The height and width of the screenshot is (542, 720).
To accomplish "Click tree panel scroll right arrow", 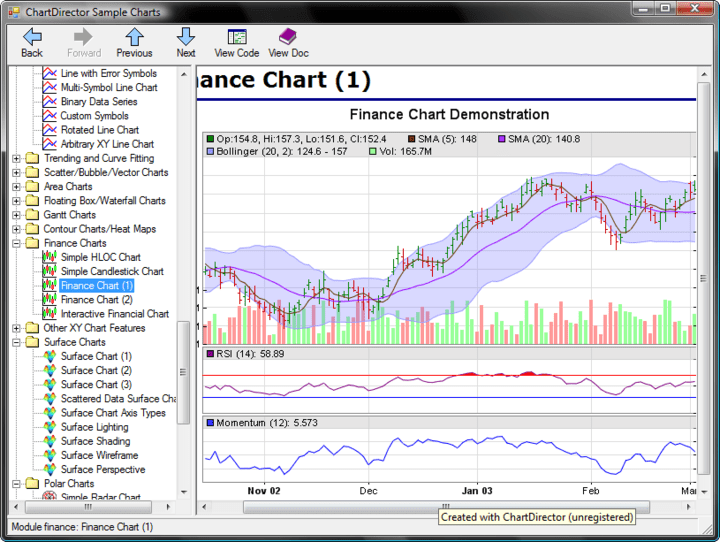I will 168,507.
